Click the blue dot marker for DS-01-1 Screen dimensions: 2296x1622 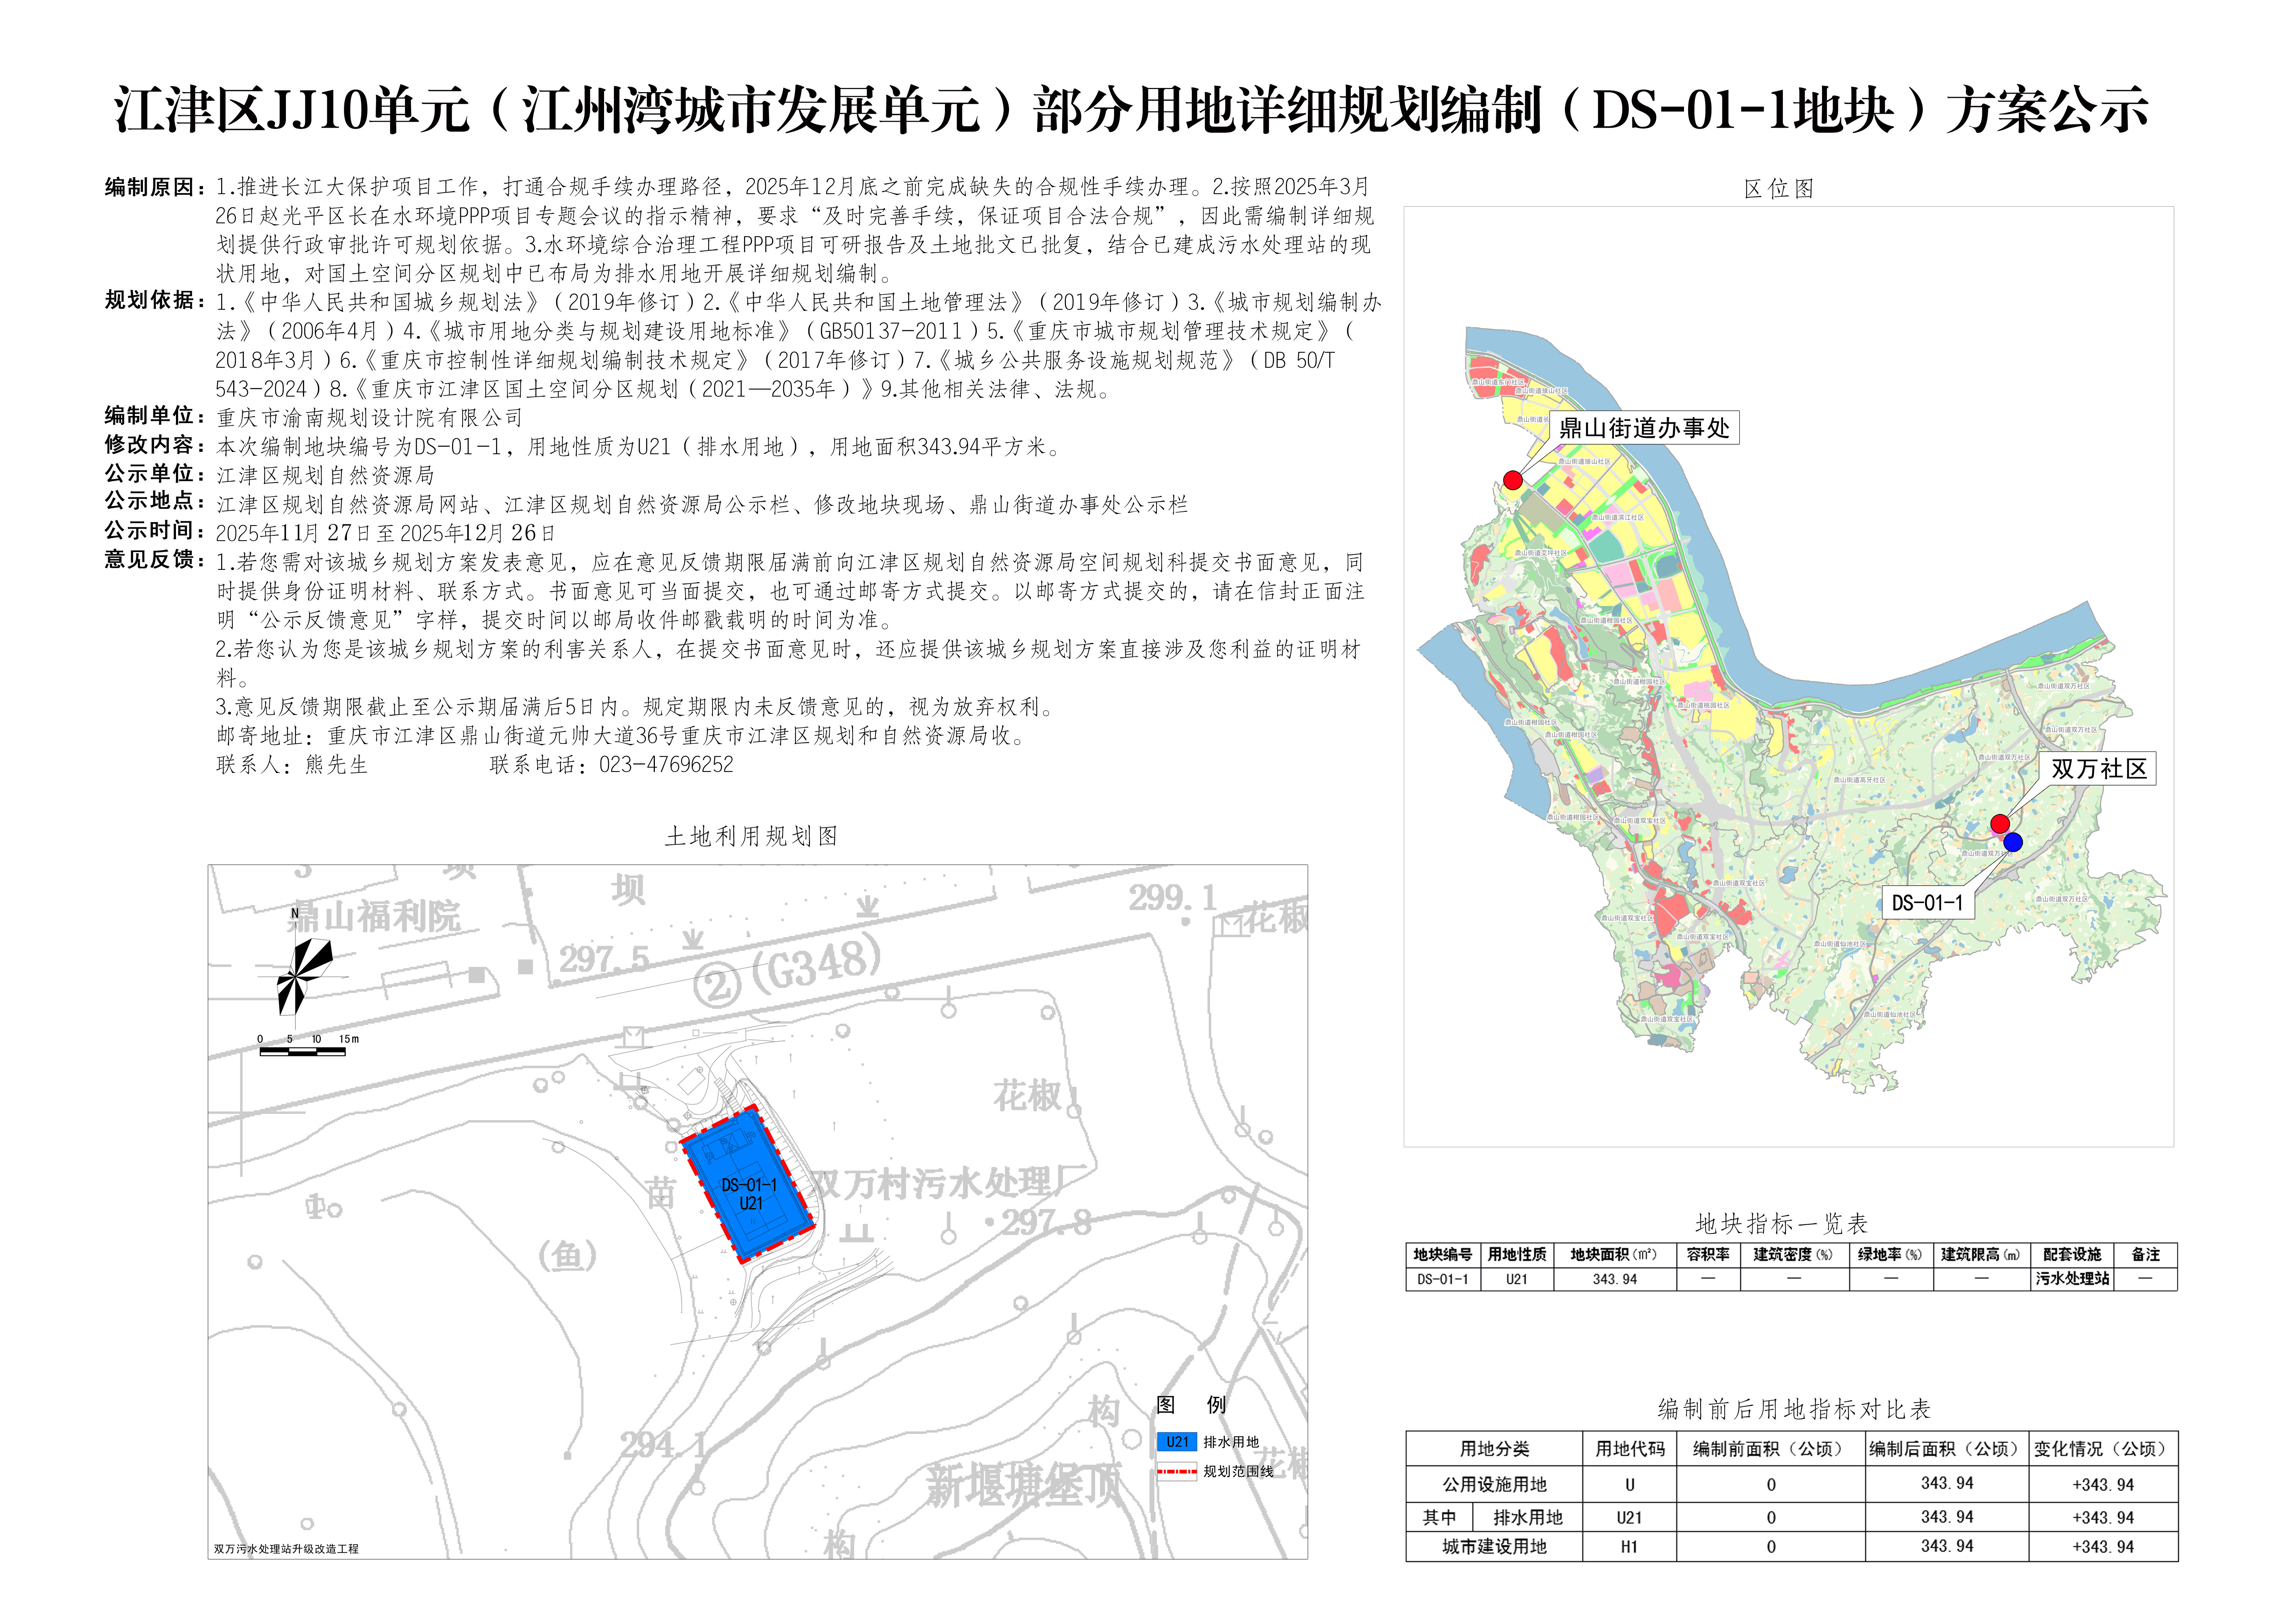point(2013,842)
